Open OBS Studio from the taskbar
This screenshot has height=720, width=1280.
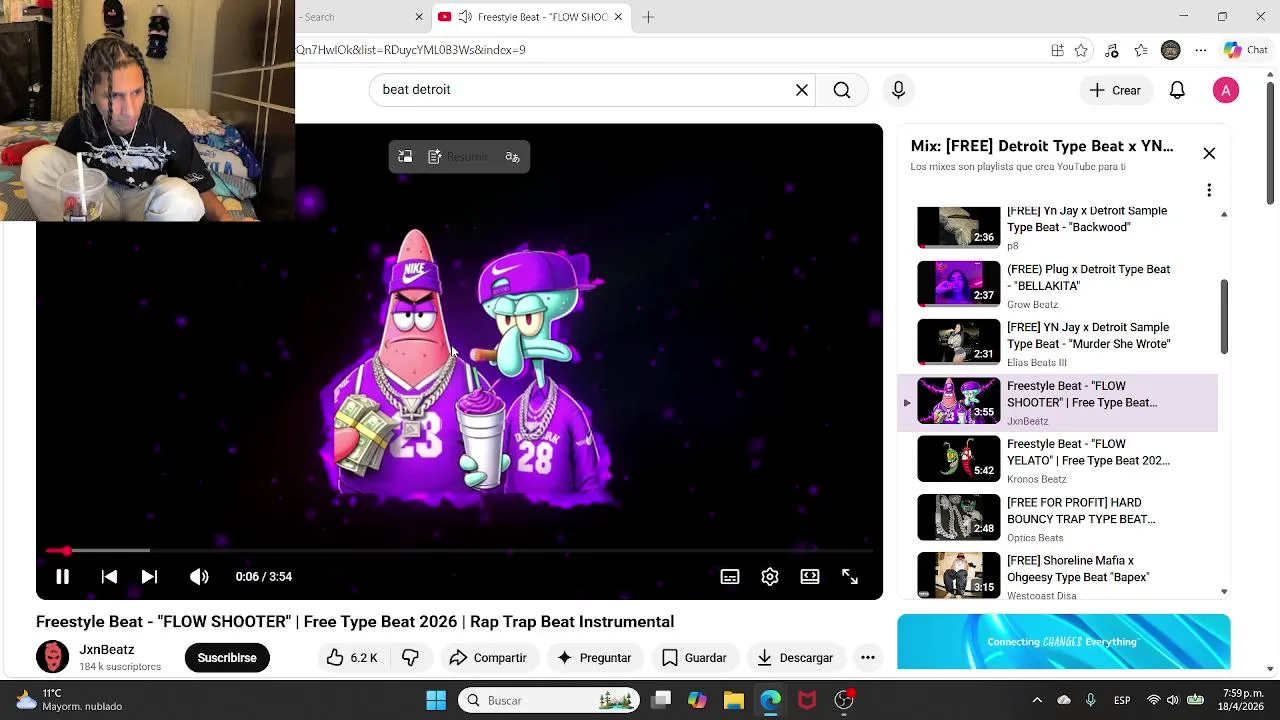(x=845, y=701)
